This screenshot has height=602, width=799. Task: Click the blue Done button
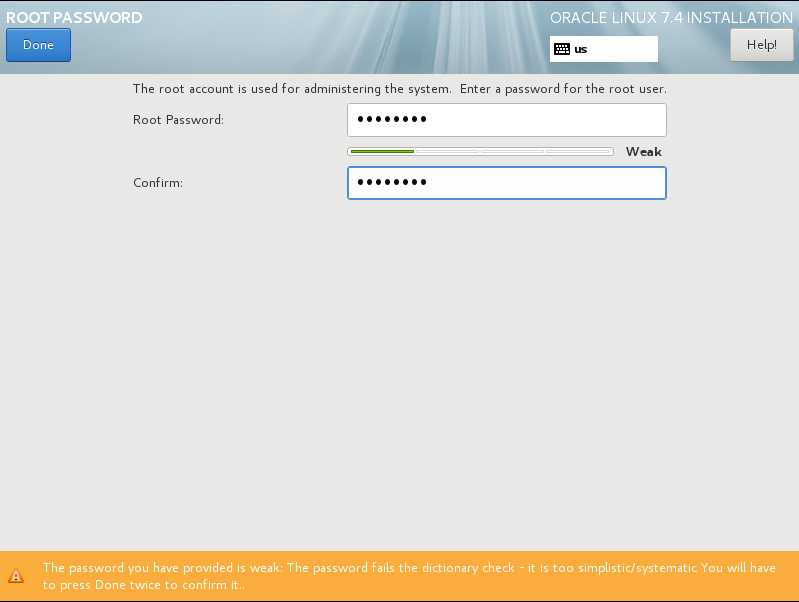pyautogui.click(x=38, y=45)
